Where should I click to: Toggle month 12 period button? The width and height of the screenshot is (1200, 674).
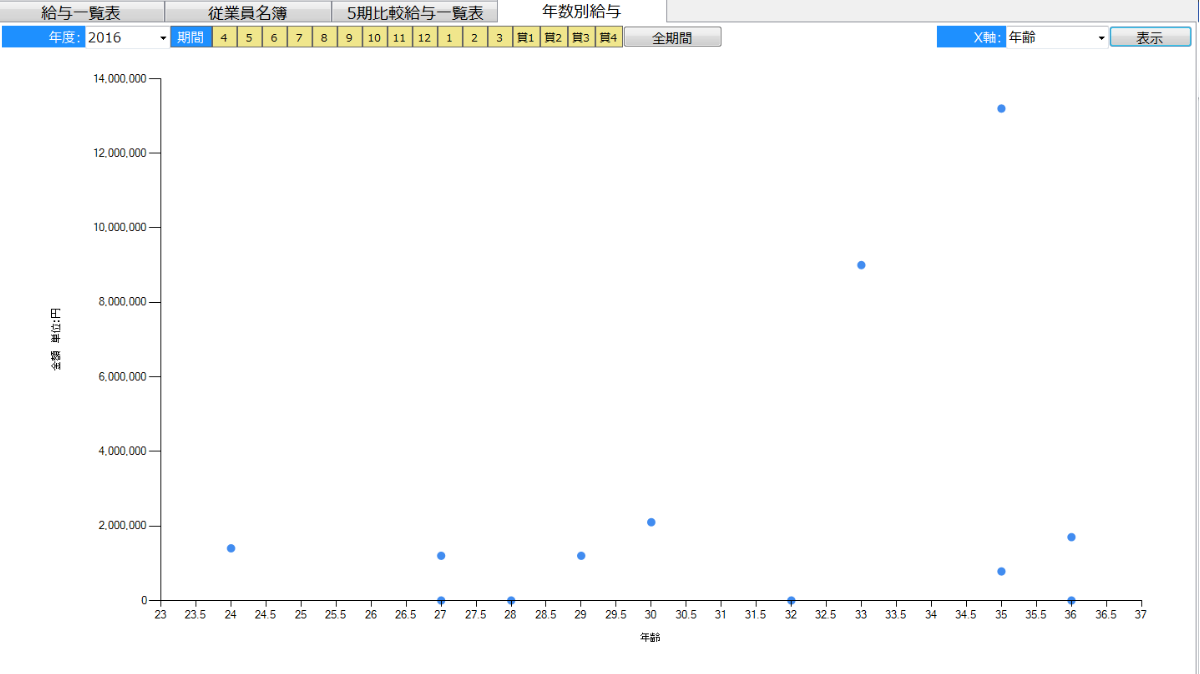(424, 38)
